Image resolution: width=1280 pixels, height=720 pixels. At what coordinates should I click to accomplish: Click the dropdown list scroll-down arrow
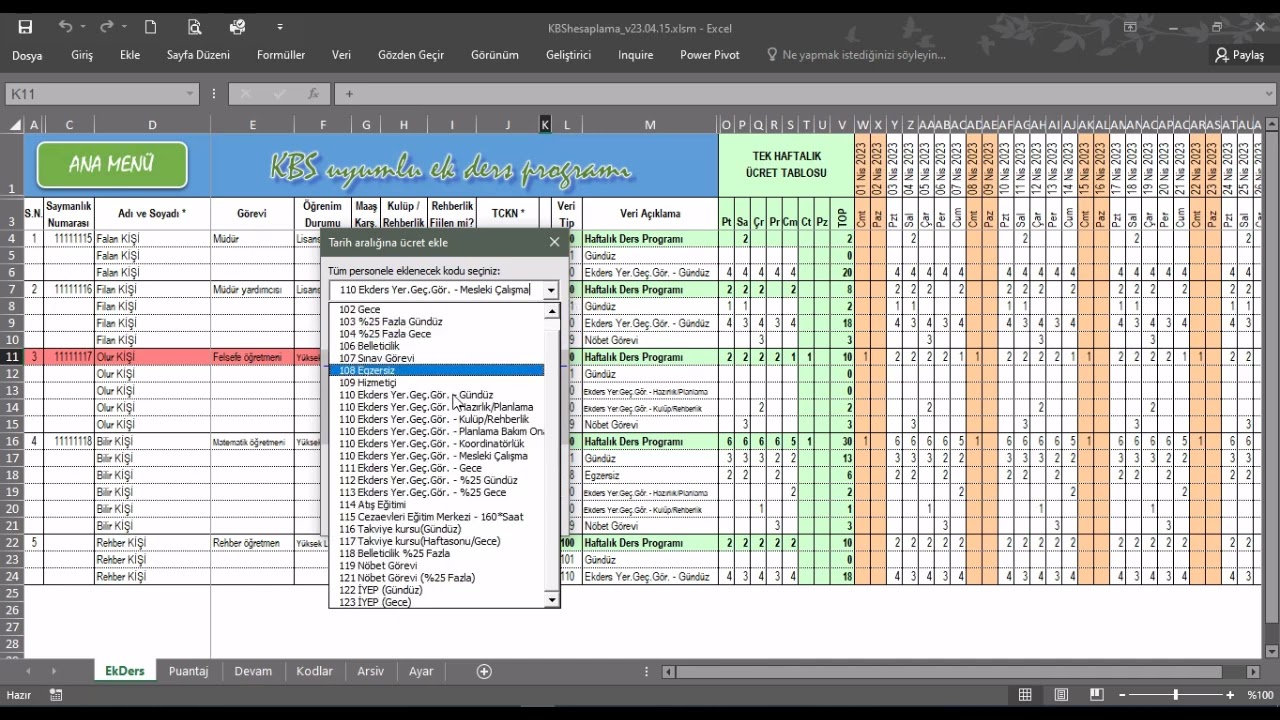551,600
